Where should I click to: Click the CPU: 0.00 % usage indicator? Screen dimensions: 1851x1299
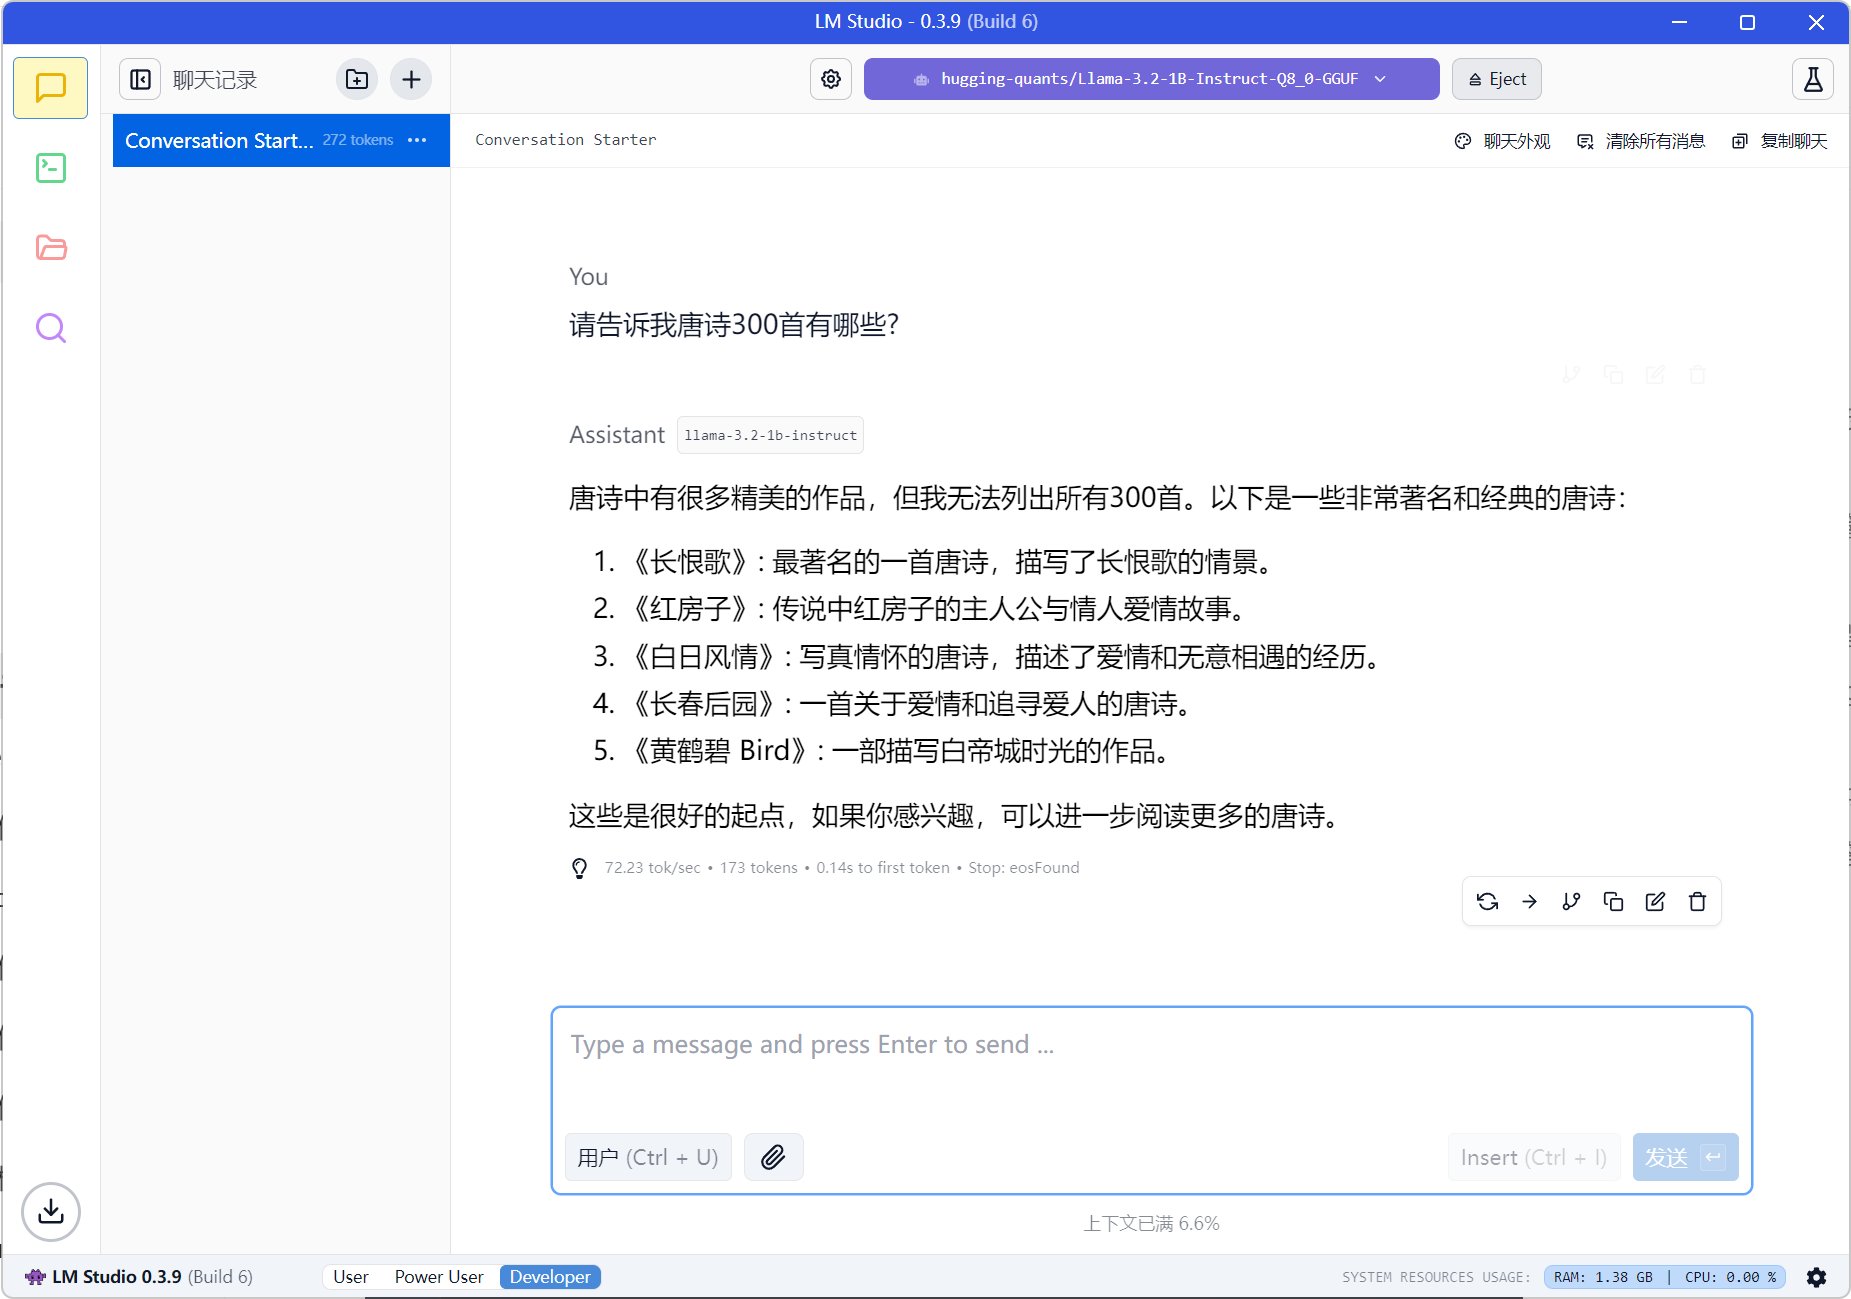point(1730,1277)
